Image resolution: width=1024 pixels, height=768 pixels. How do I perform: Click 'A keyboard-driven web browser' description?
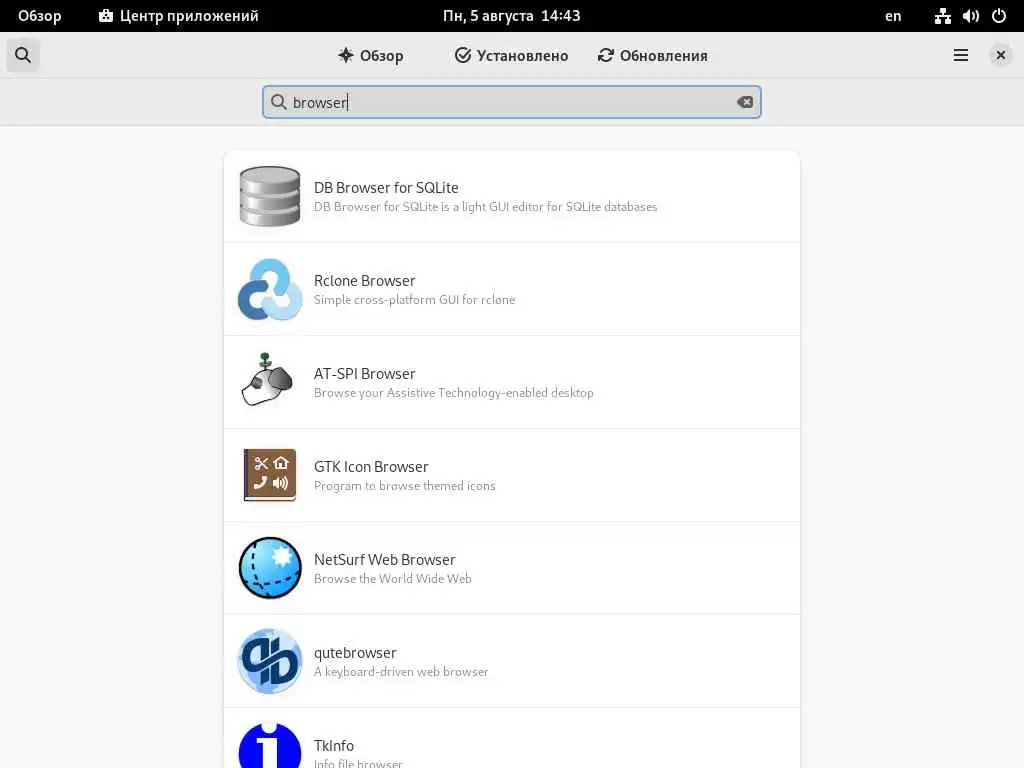[x=401, y=672]
